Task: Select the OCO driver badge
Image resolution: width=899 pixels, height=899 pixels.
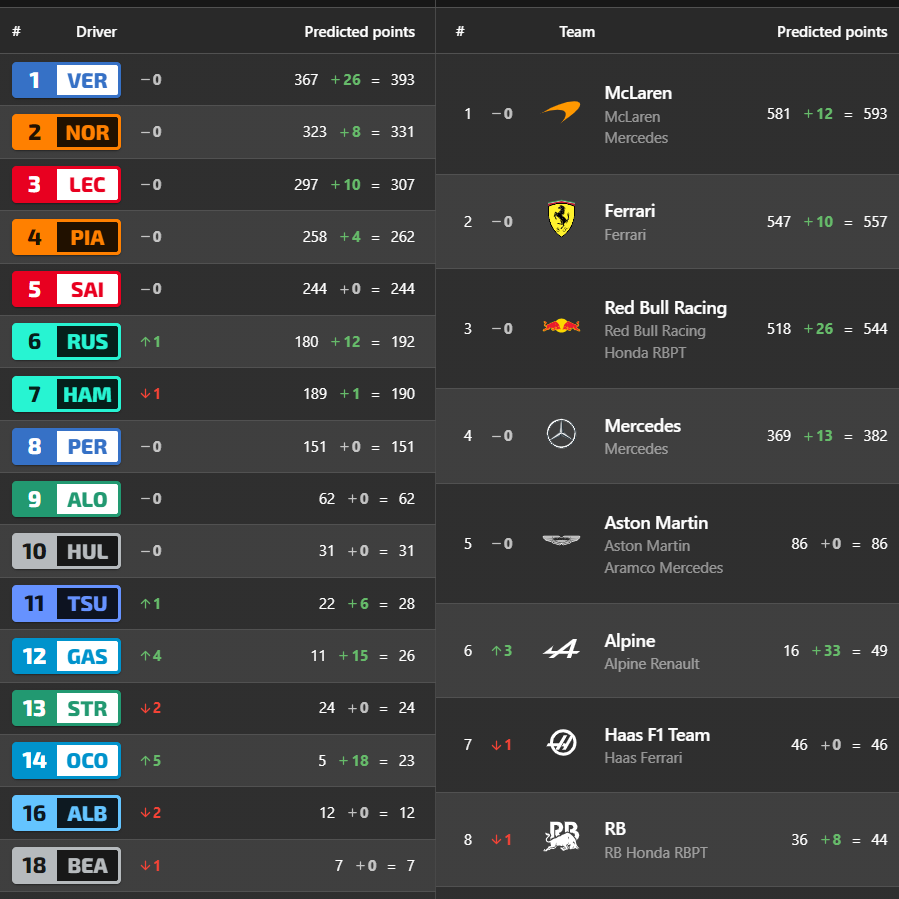Action: pos(67,760)
